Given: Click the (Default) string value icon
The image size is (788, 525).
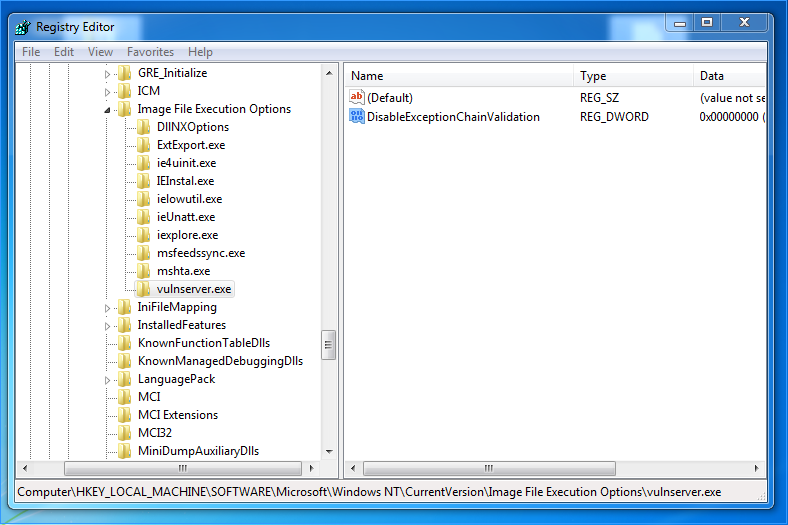Looking at the screenshot, I should coord(357,97).
